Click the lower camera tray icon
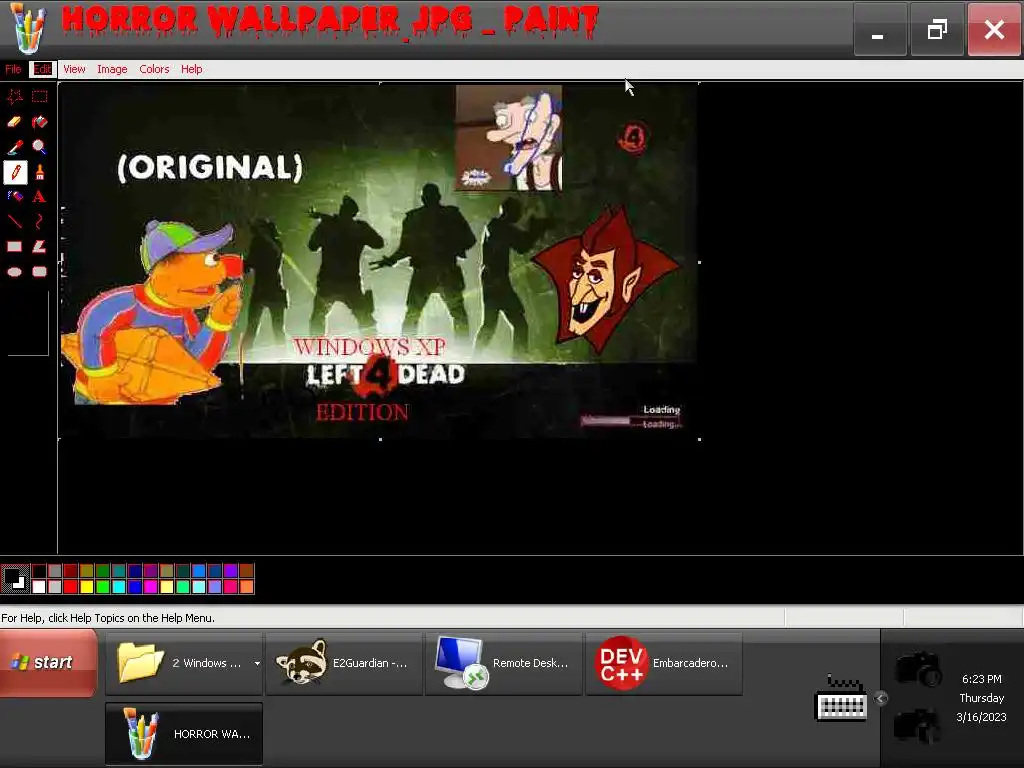 pos(917,725)
